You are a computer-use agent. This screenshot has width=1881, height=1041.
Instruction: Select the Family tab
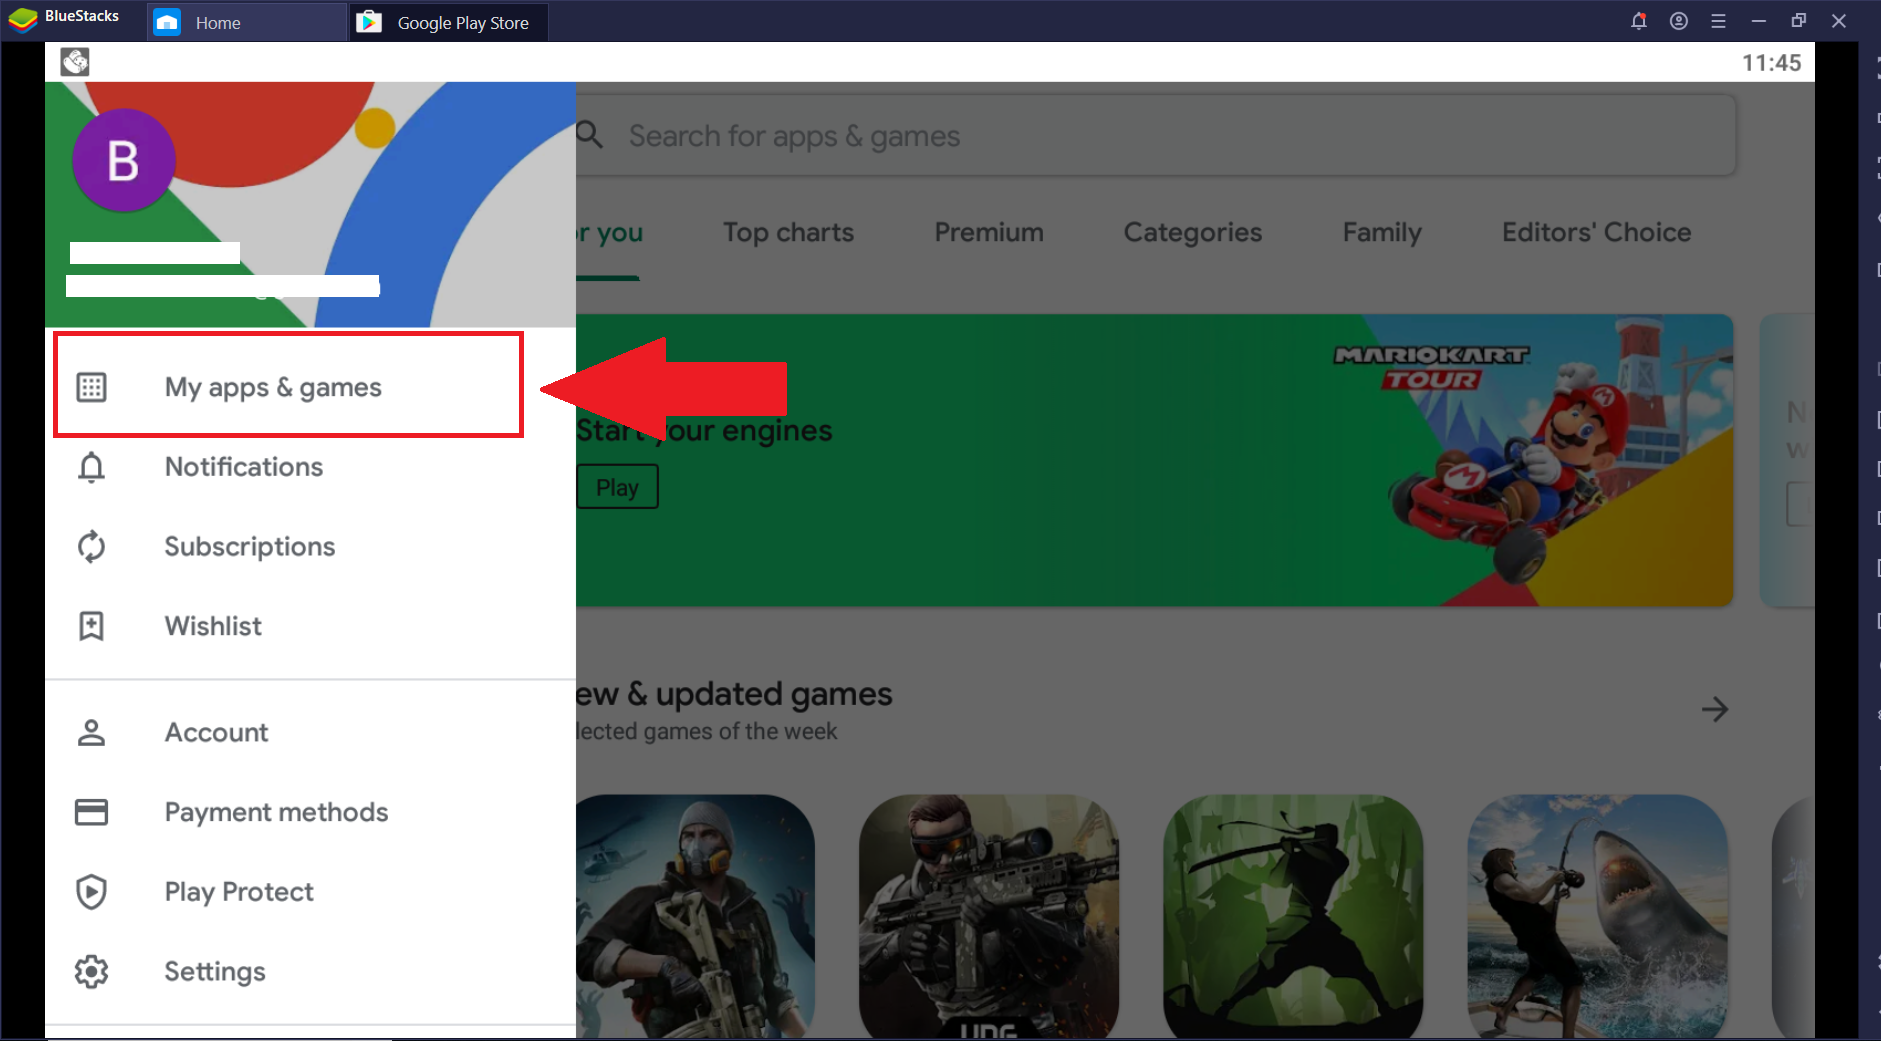(x=1382, y=232)
